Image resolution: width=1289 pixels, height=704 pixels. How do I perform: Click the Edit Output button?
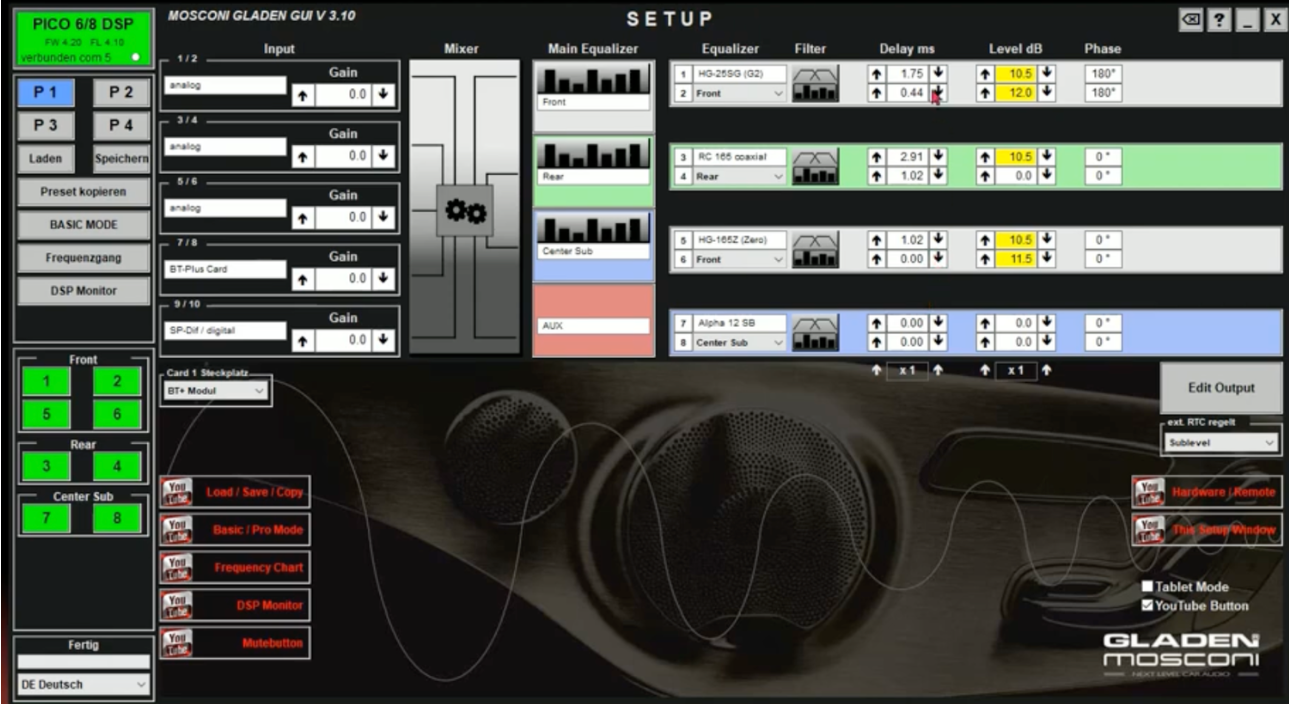point(1221,388)
